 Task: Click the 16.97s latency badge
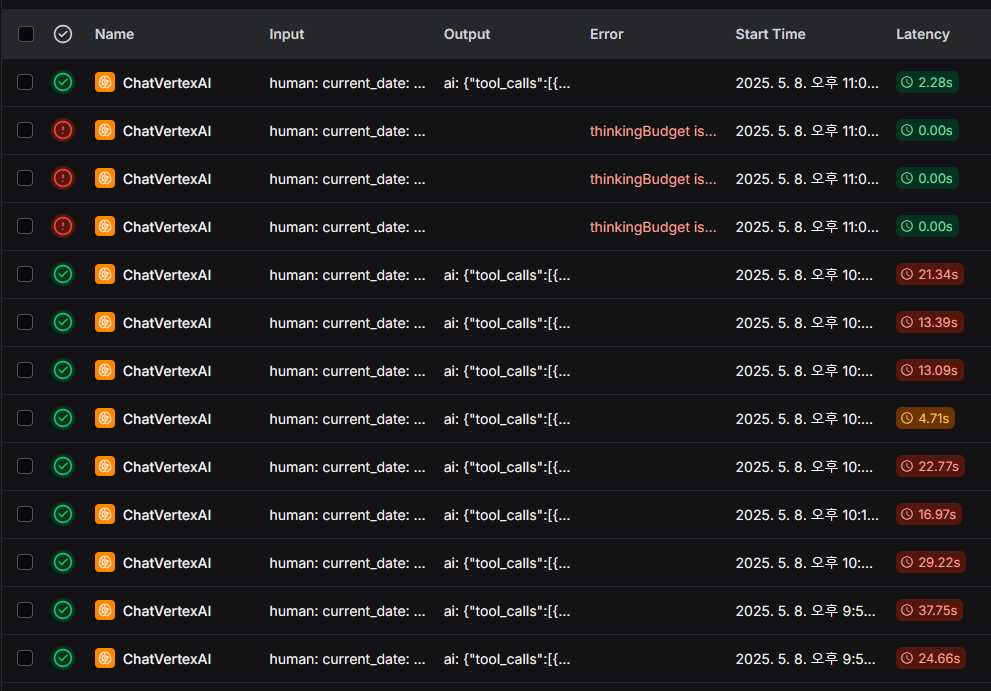(x=929, y=515)
